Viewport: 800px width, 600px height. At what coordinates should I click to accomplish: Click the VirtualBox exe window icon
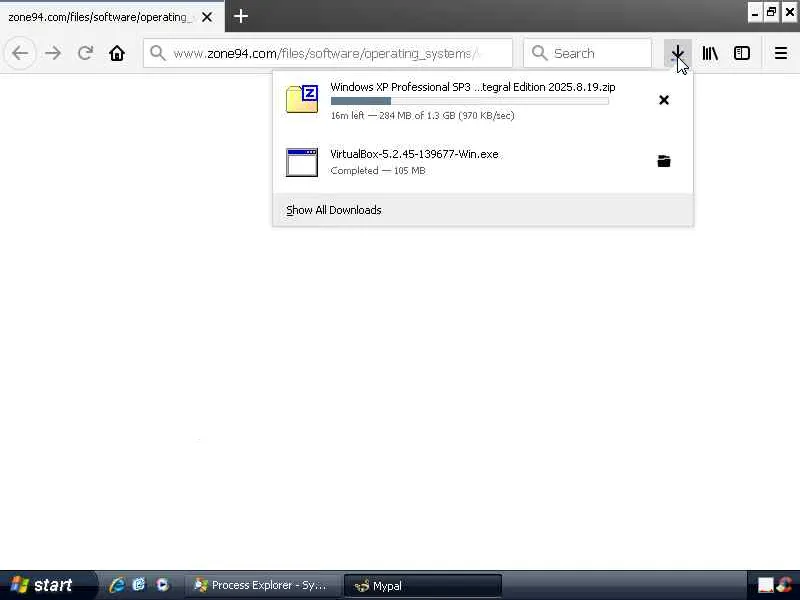[x=302, y=162]
